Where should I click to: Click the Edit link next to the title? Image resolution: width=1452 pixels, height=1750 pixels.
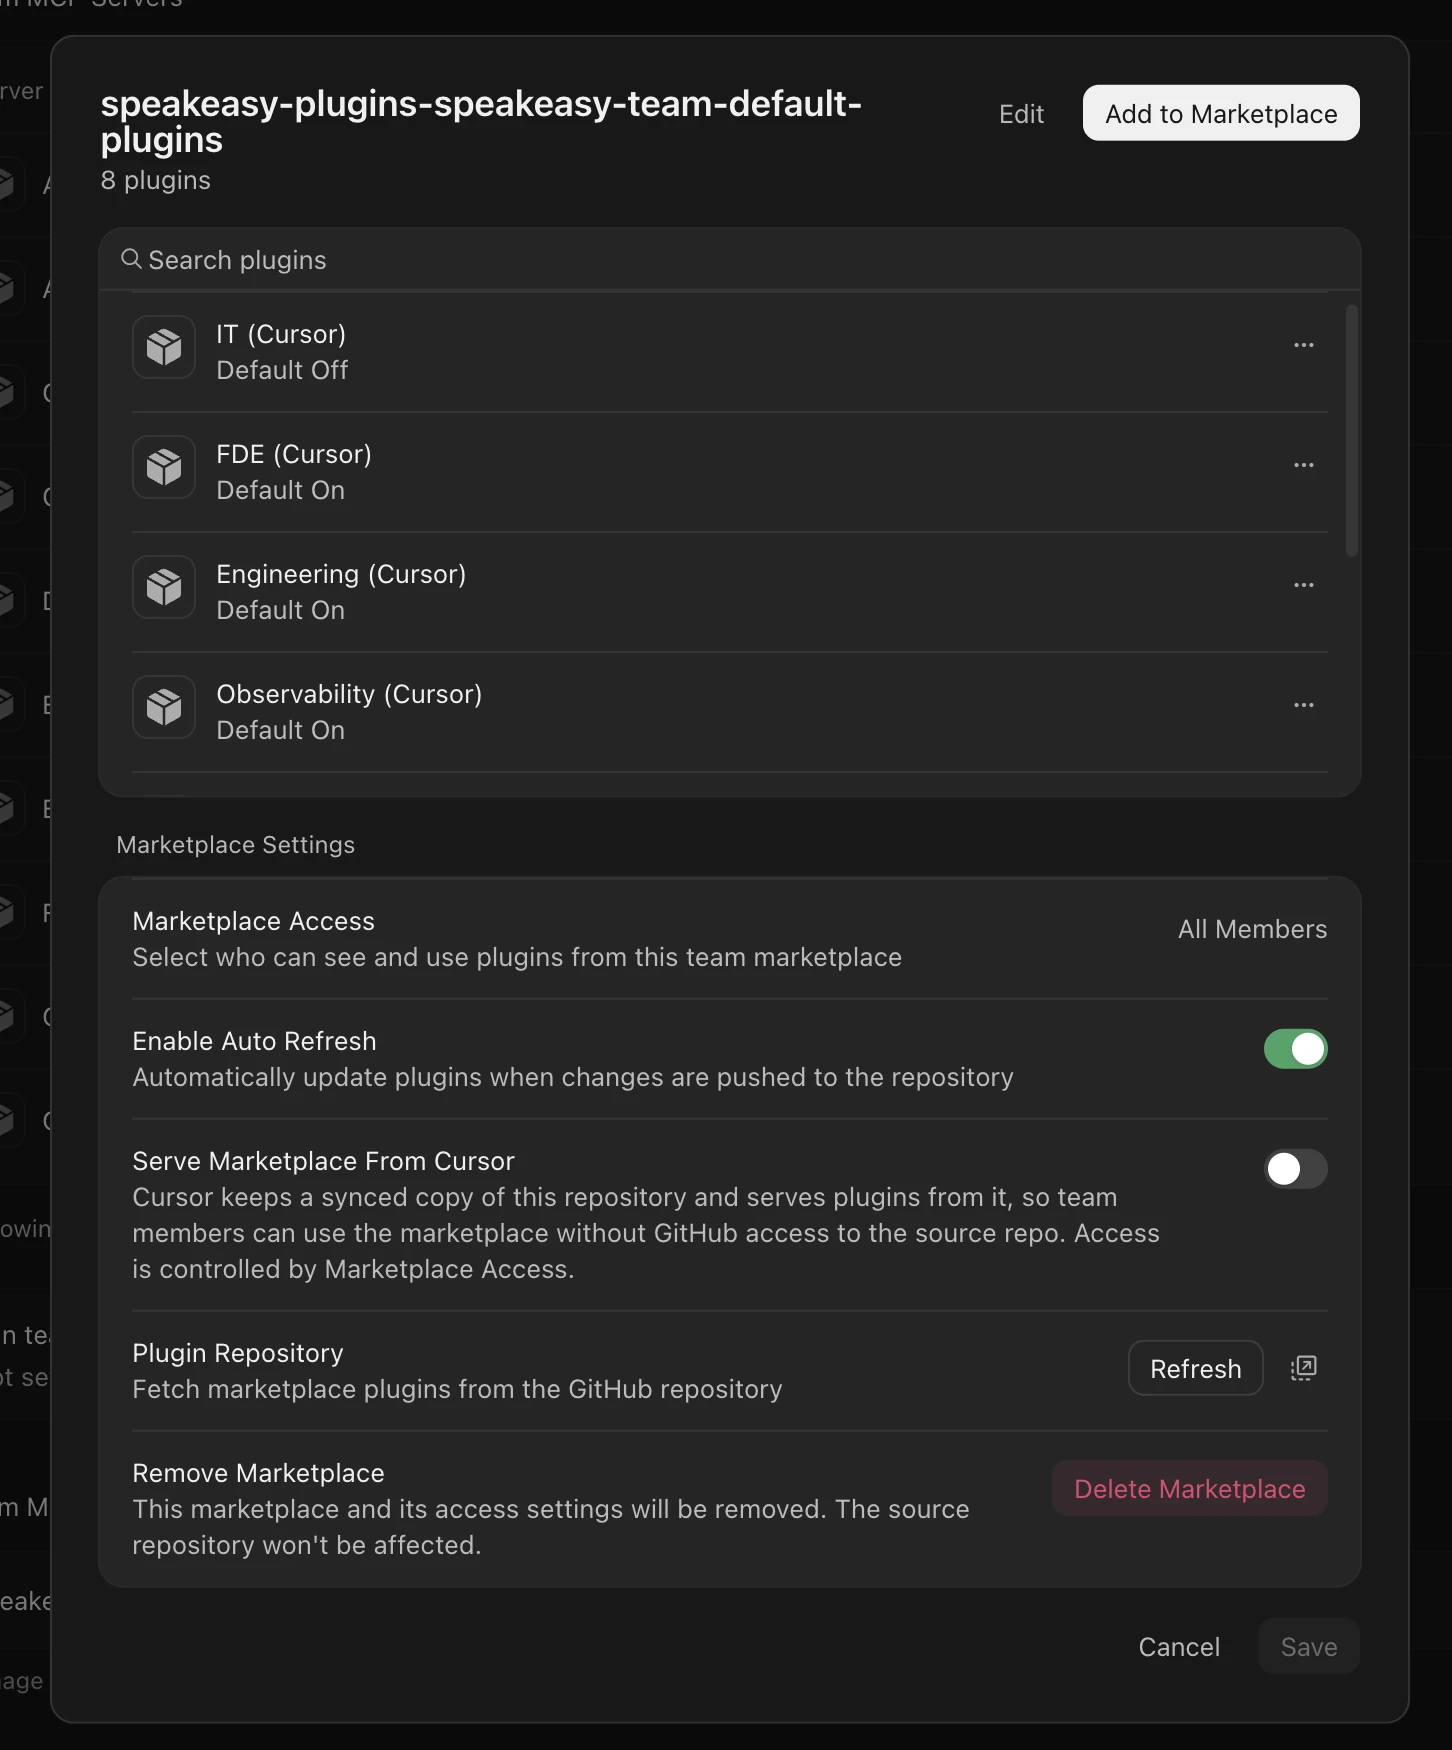tap(1021, 114)
